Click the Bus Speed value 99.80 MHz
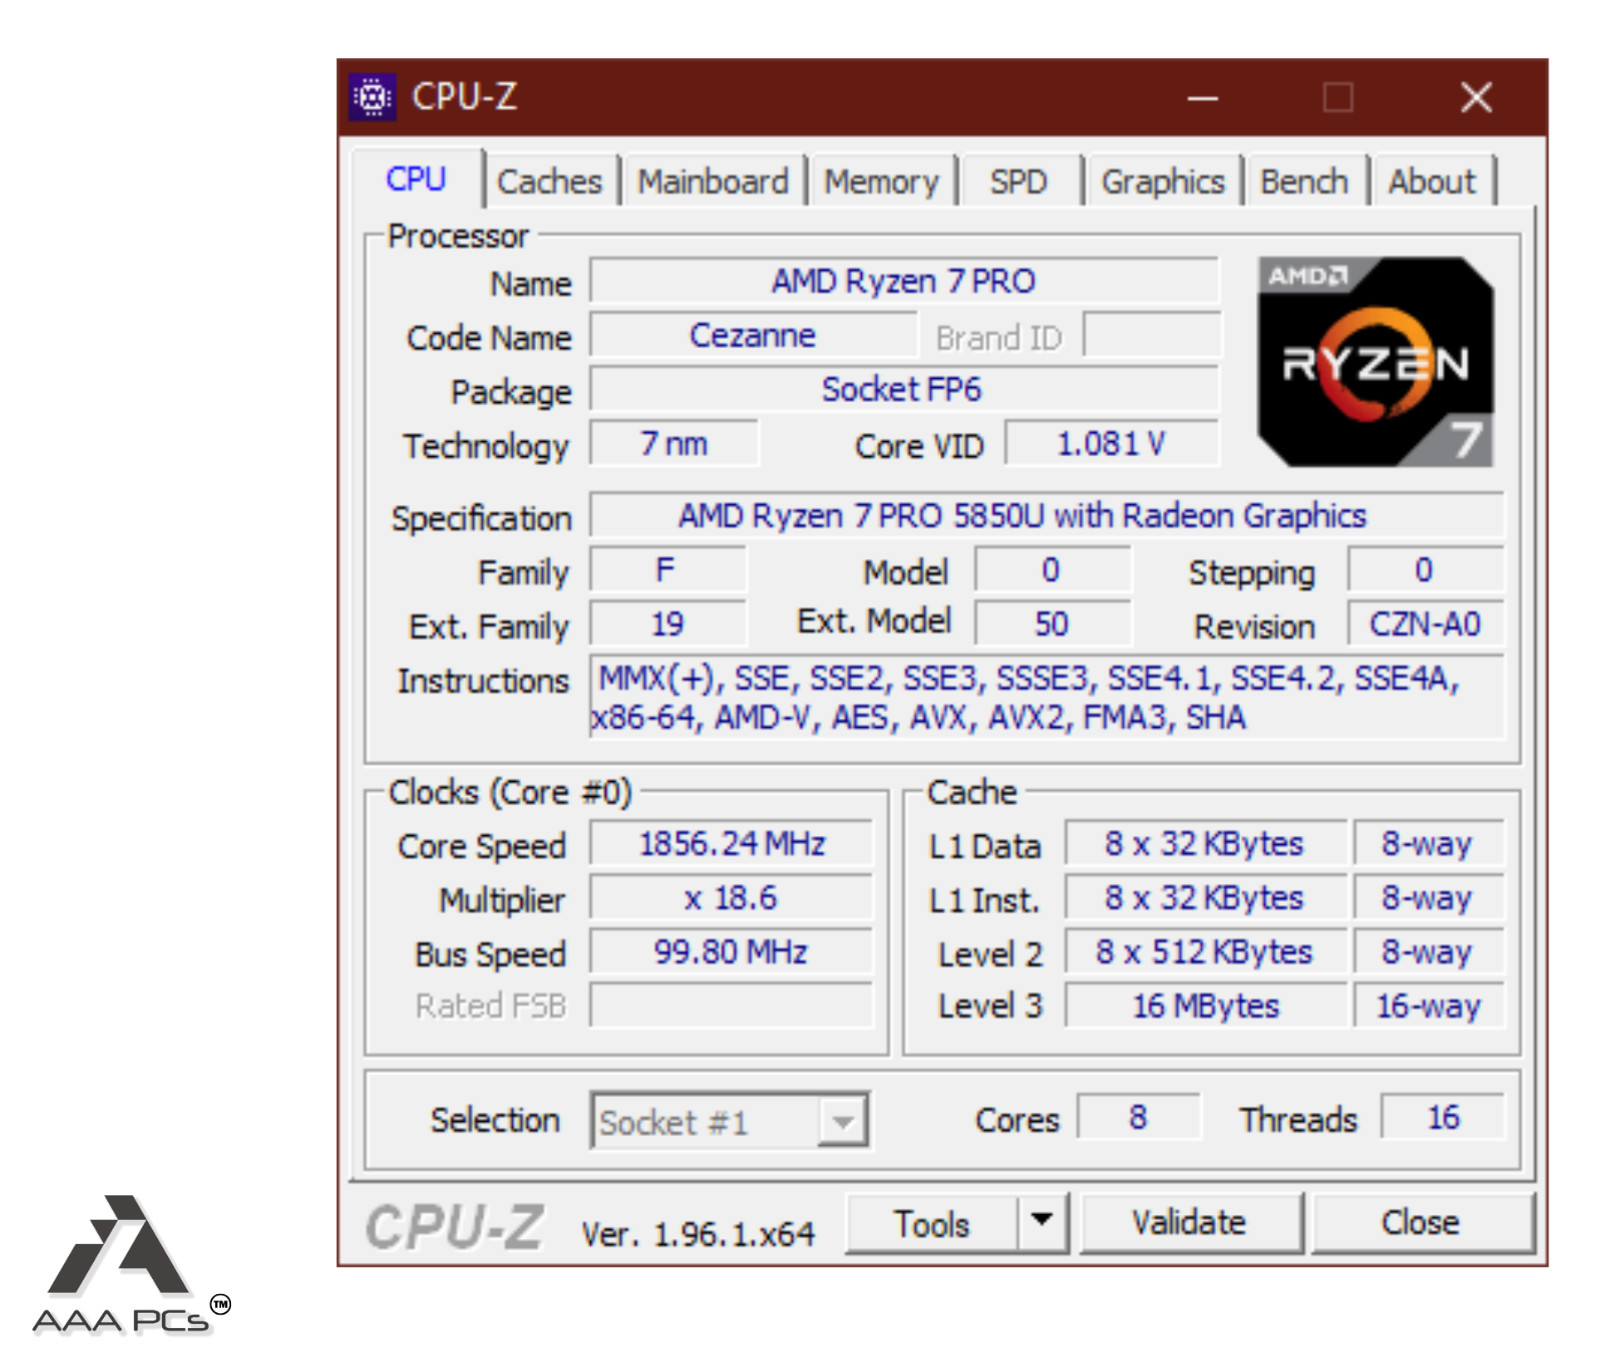 click(x=731, y=952)
